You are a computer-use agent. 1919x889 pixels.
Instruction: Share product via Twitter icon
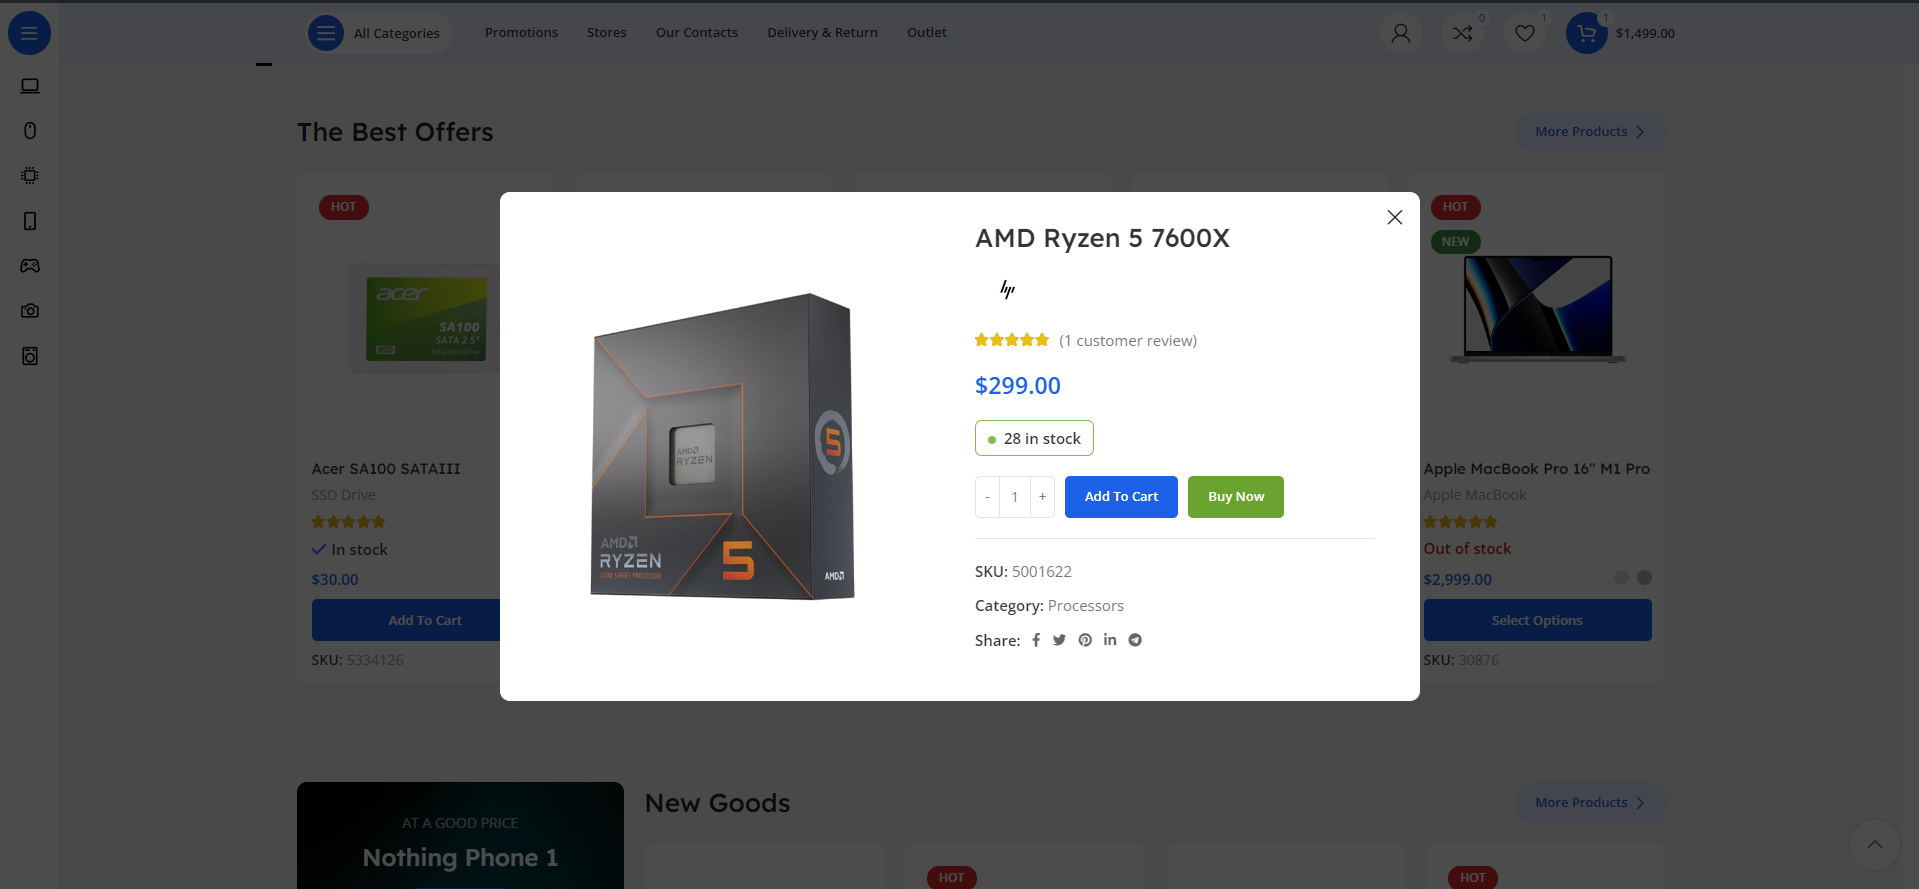coord(1059,640)
